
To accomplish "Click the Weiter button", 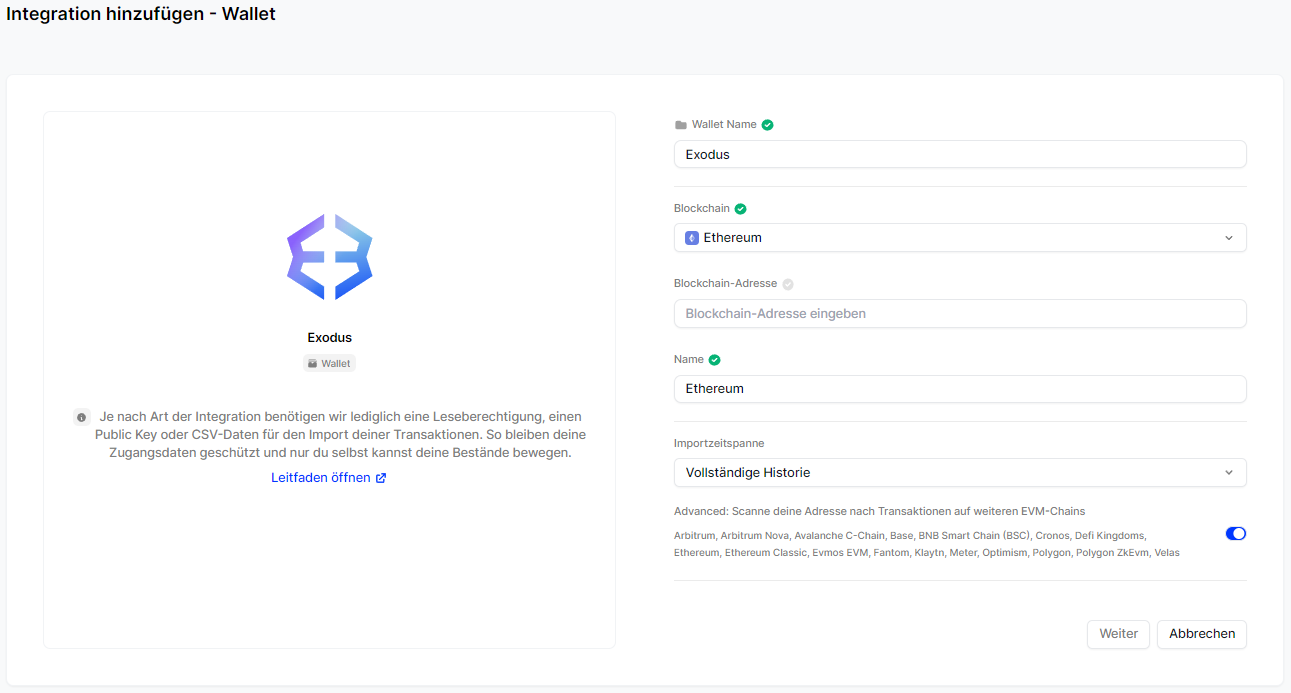I will pos(1118,634).
